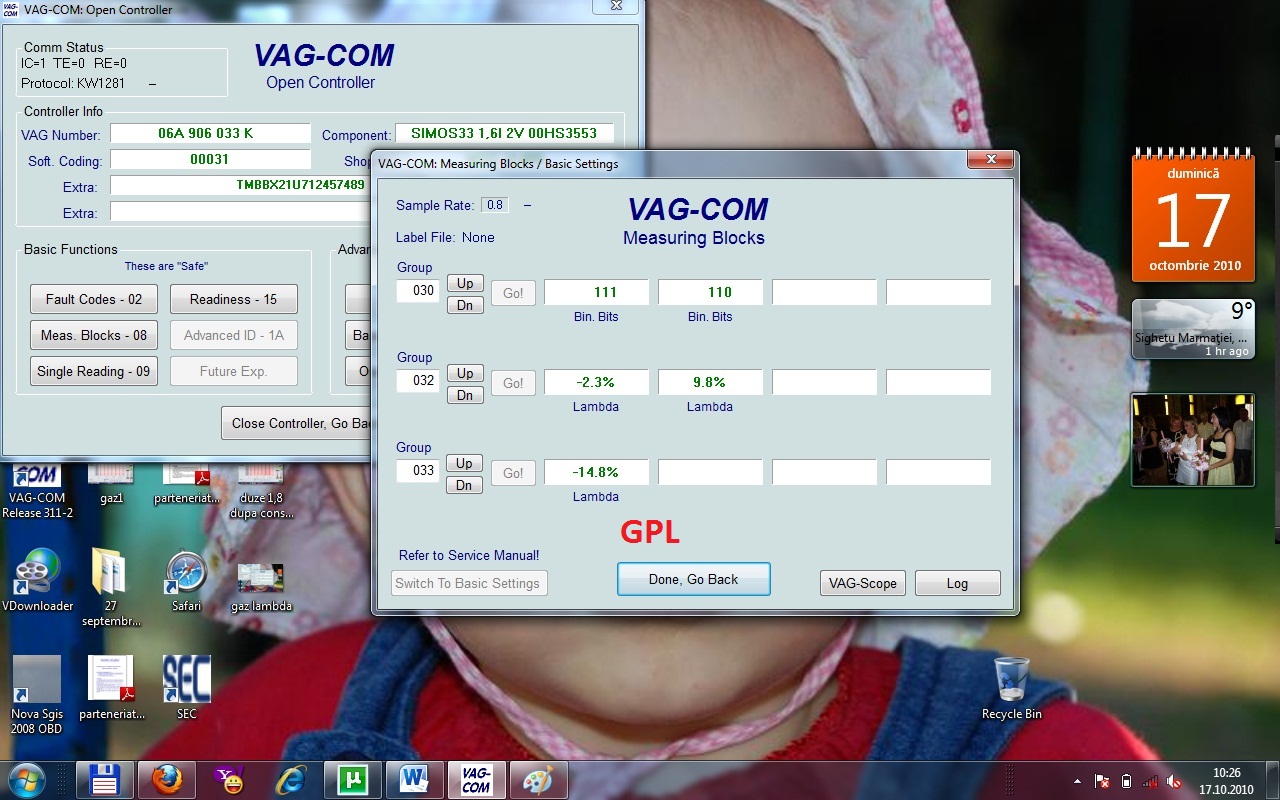
Task: Open the Sighetu Marmatiei weather gadget
Action: pyautogui.click(x=1193, y=329)
